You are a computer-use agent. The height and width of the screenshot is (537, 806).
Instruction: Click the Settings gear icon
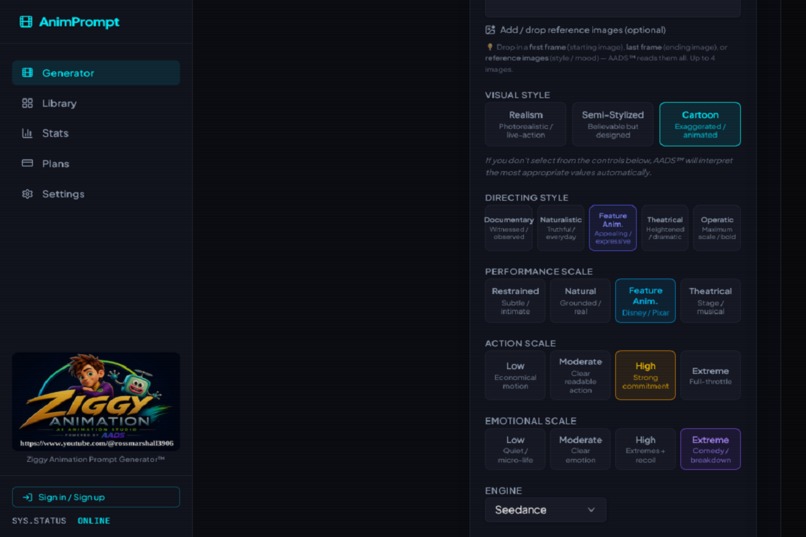27,194
